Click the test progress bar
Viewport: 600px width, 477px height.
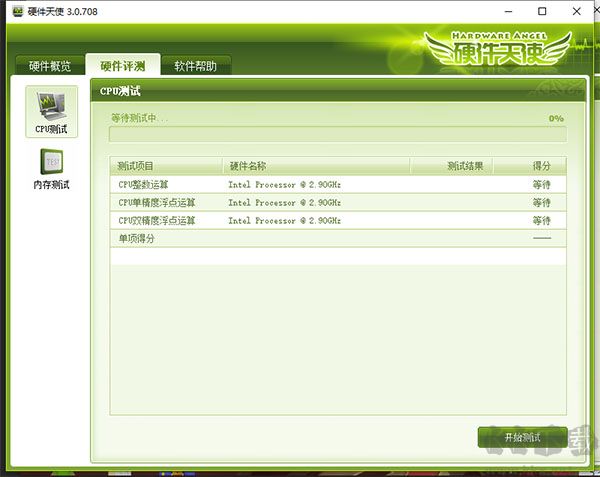[x=338, y=135]
